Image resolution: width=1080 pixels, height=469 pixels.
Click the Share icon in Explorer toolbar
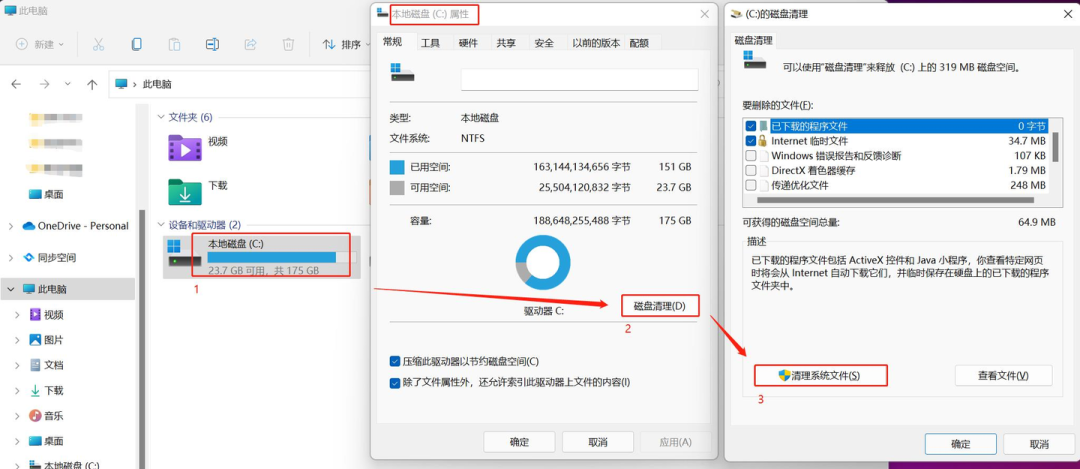point(250,44)
